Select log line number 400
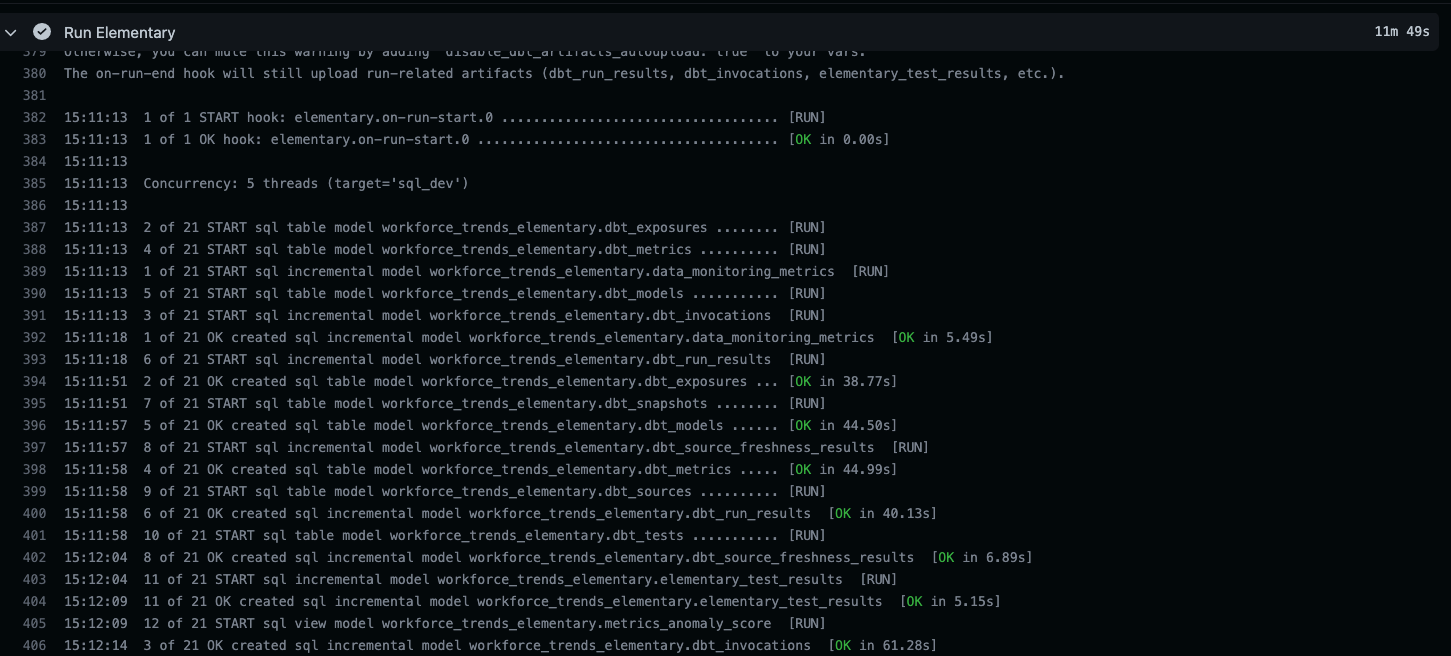This screenshot has height=656, width=1451. (x=35, y=513)
